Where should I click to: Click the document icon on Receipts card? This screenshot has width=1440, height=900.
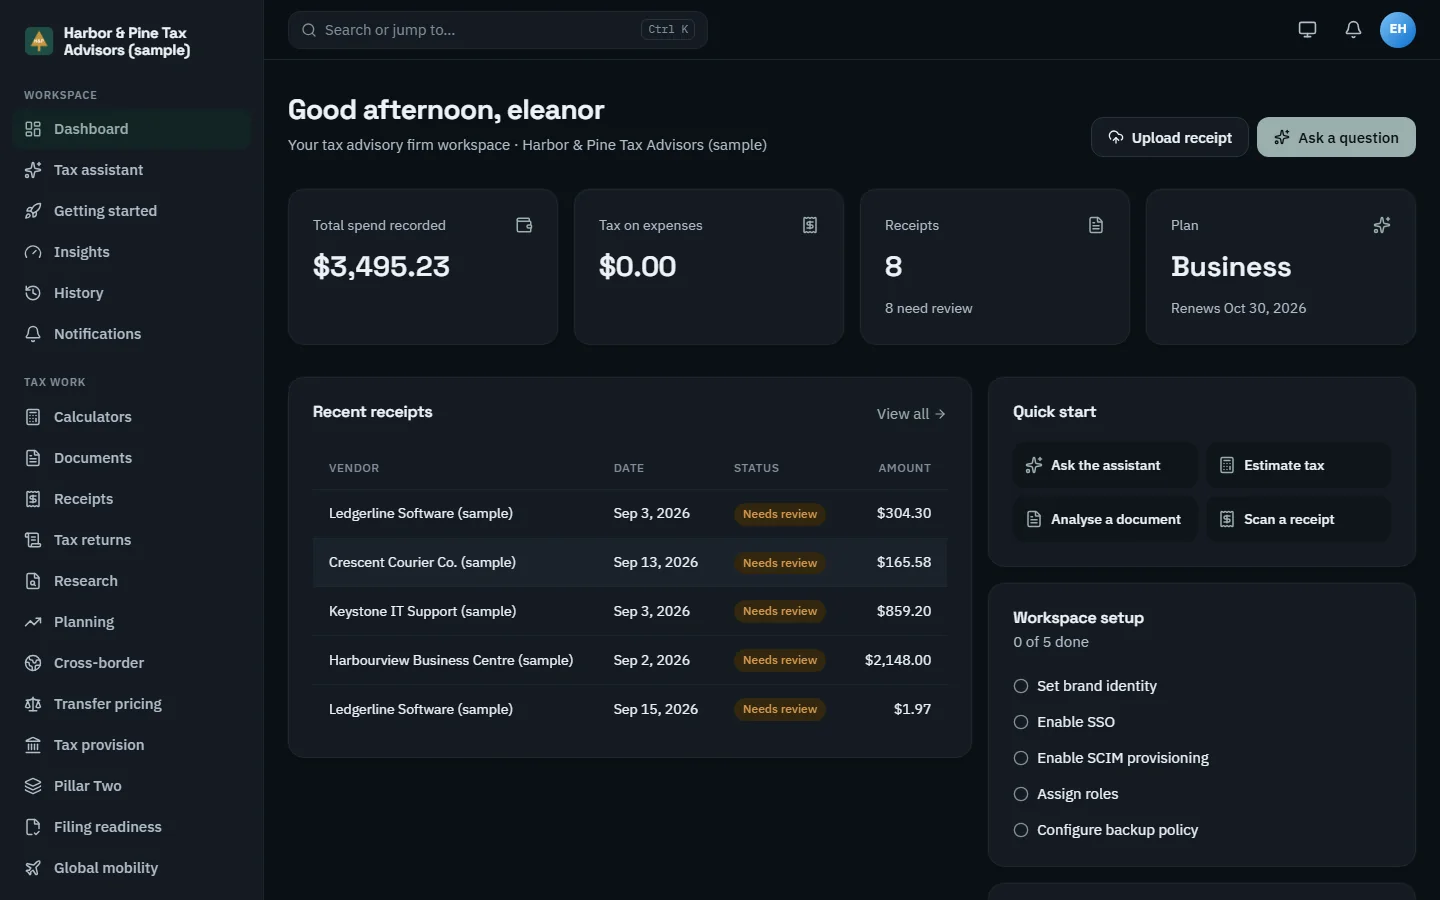[1096, 225]
